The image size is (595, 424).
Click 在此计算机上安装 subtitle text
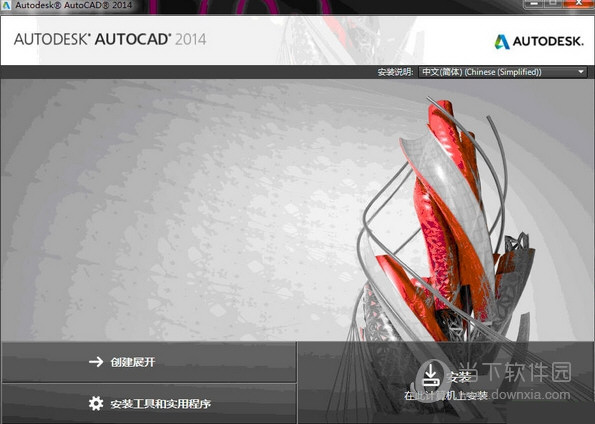[x=446, y=396]
